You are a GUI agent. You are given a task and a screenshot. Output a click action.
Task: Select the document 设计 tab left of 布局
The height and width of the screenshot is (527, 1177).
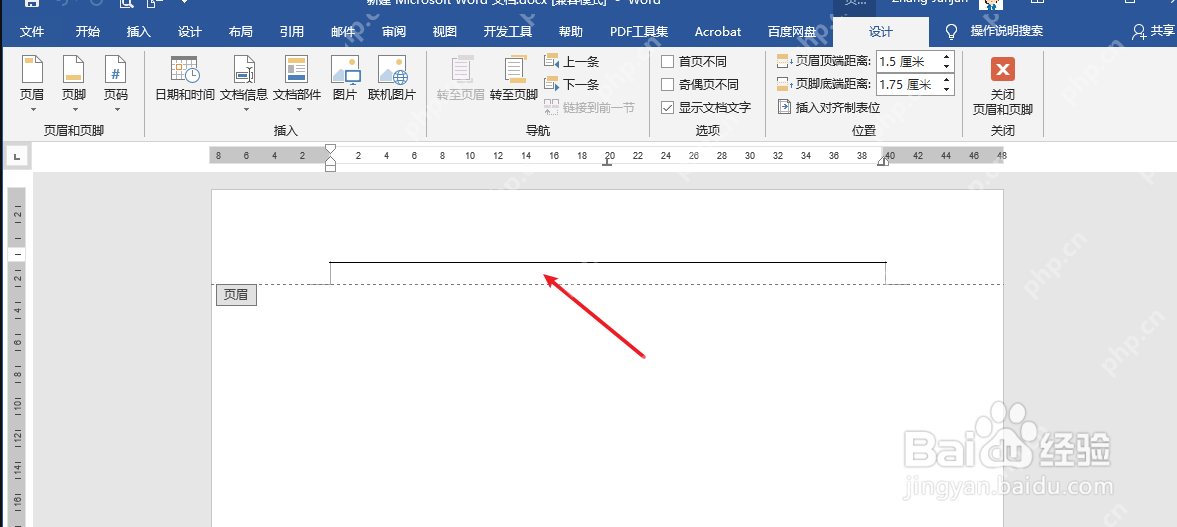[190, 32]
